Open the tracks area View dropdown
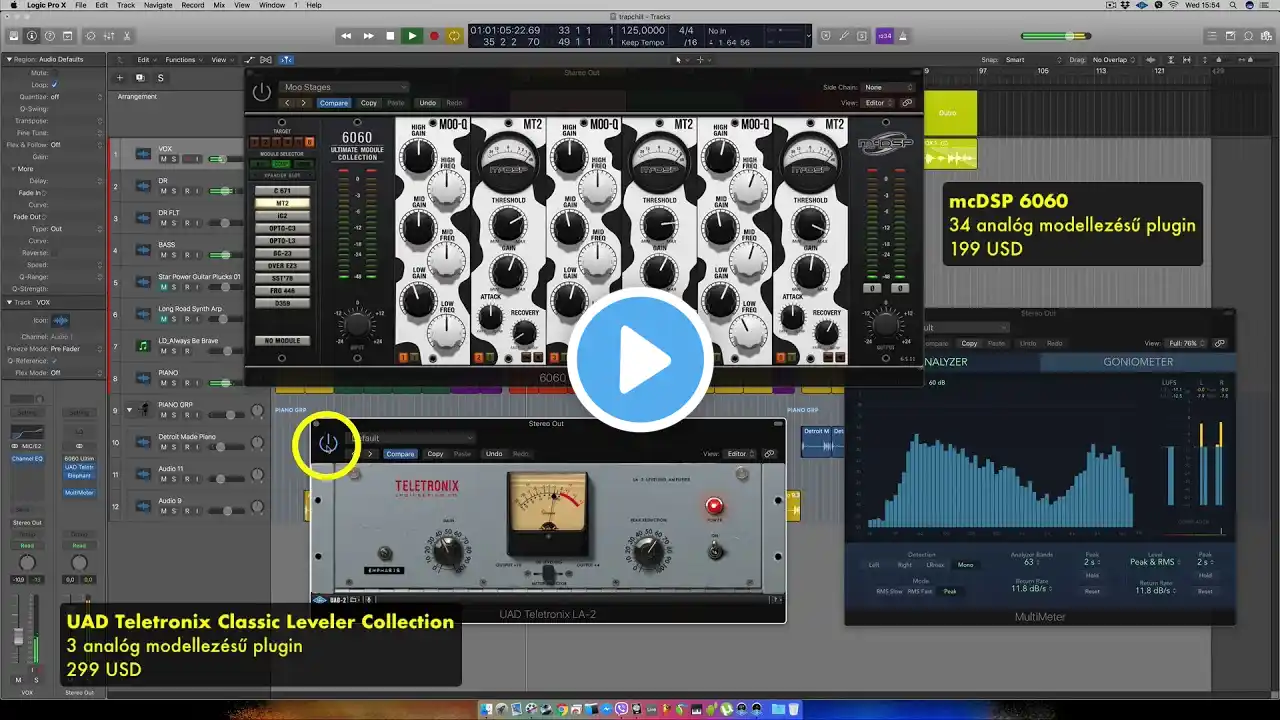Image resolution: width=1280 pixels, height=720 pixels. click(221, 60)
